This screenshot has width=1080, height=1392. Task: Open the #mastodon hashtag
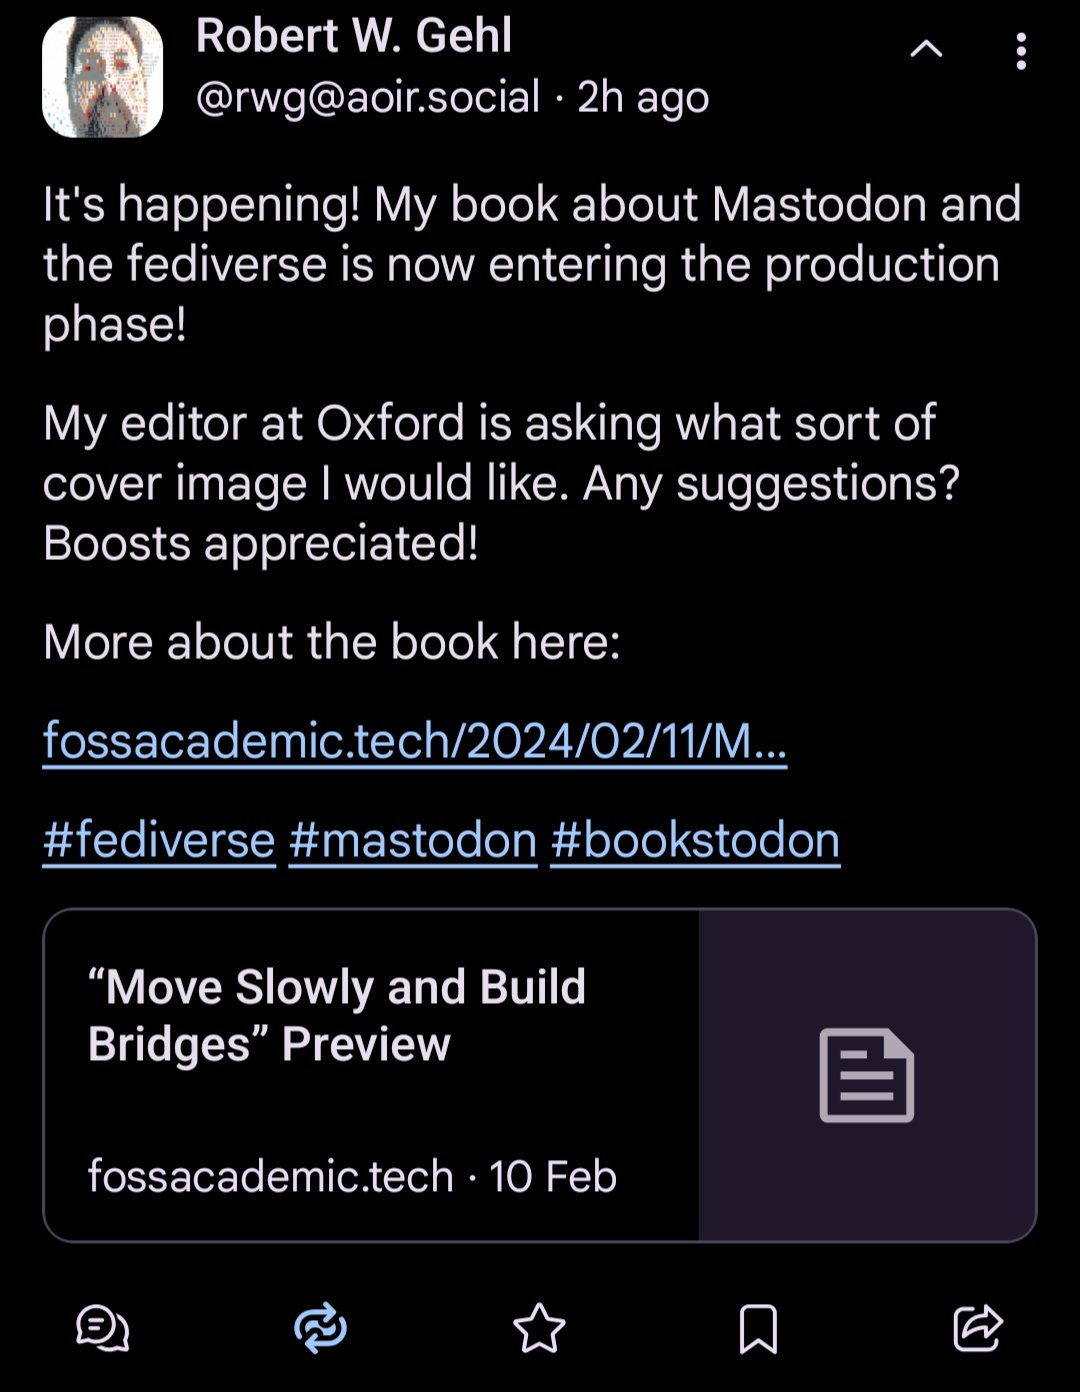(x=413, y=840)
